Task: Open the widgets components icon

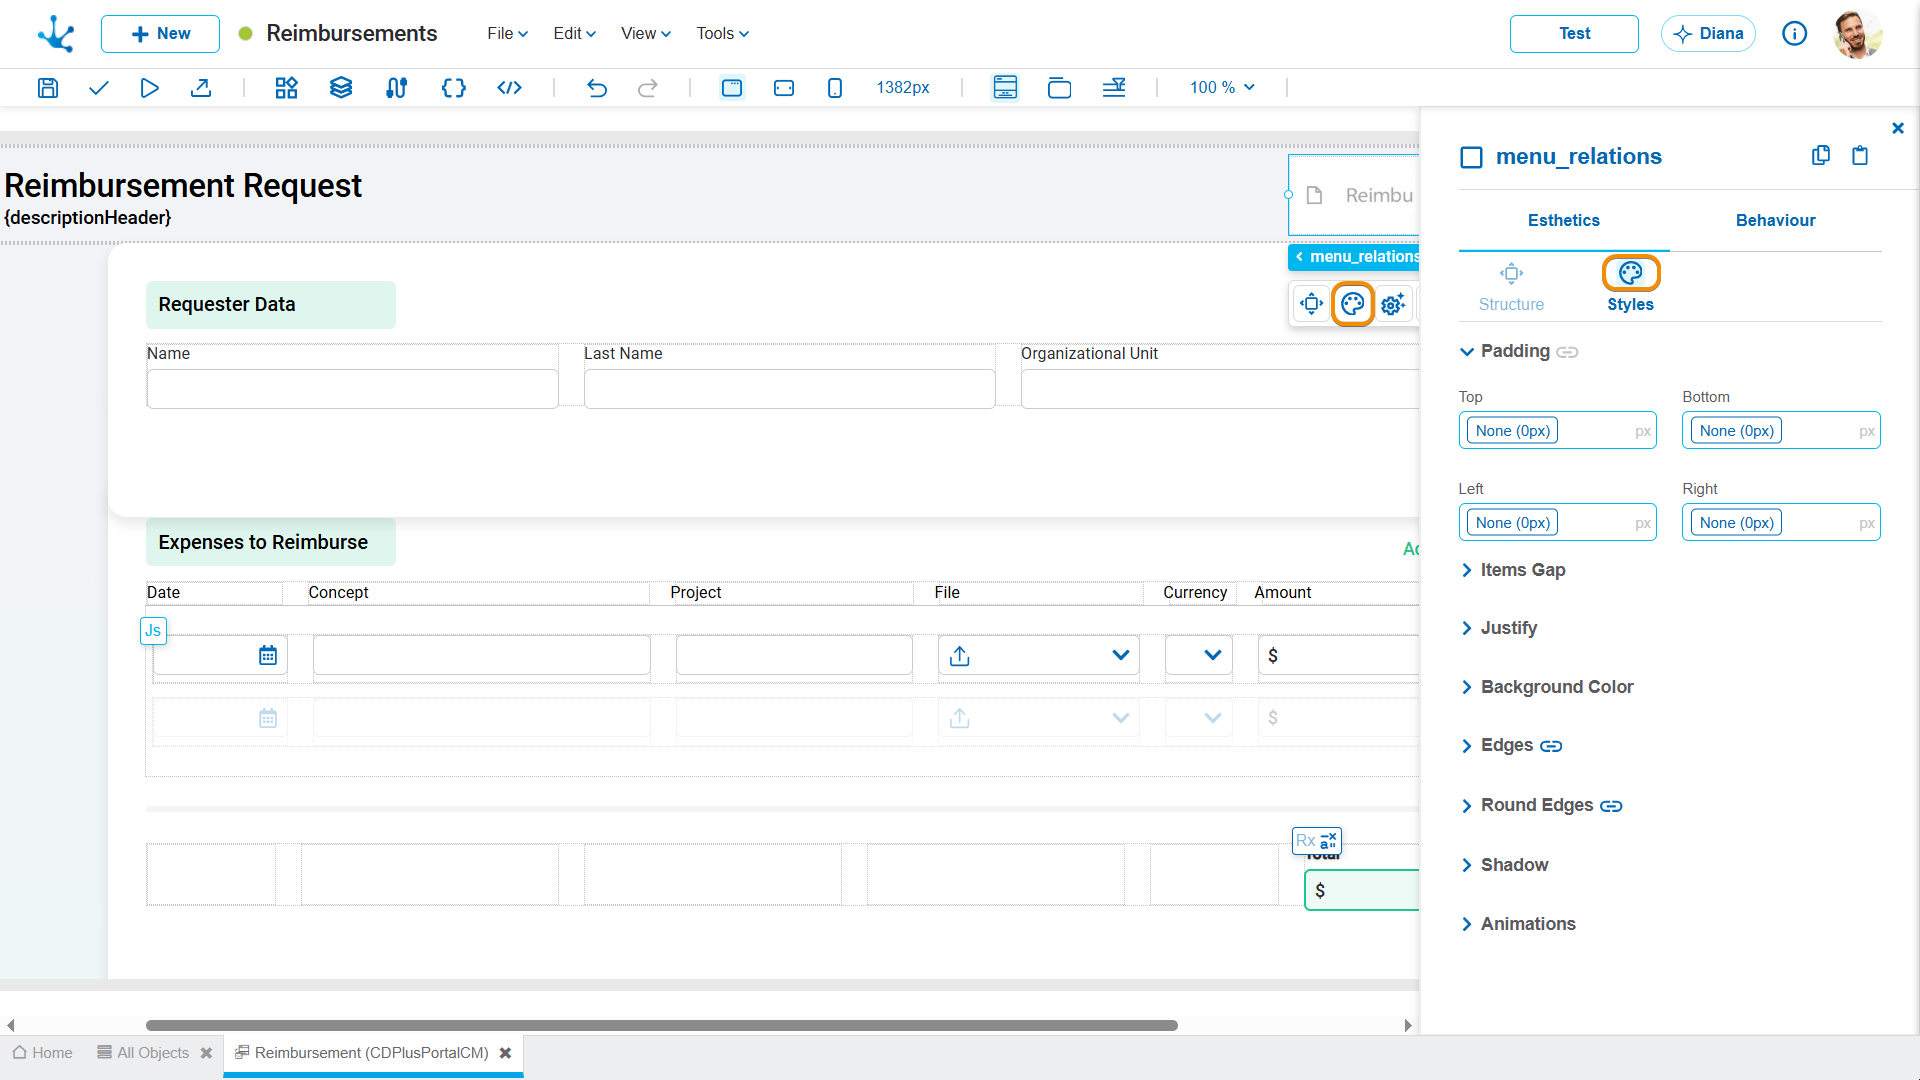Action: tap(287, 88)
